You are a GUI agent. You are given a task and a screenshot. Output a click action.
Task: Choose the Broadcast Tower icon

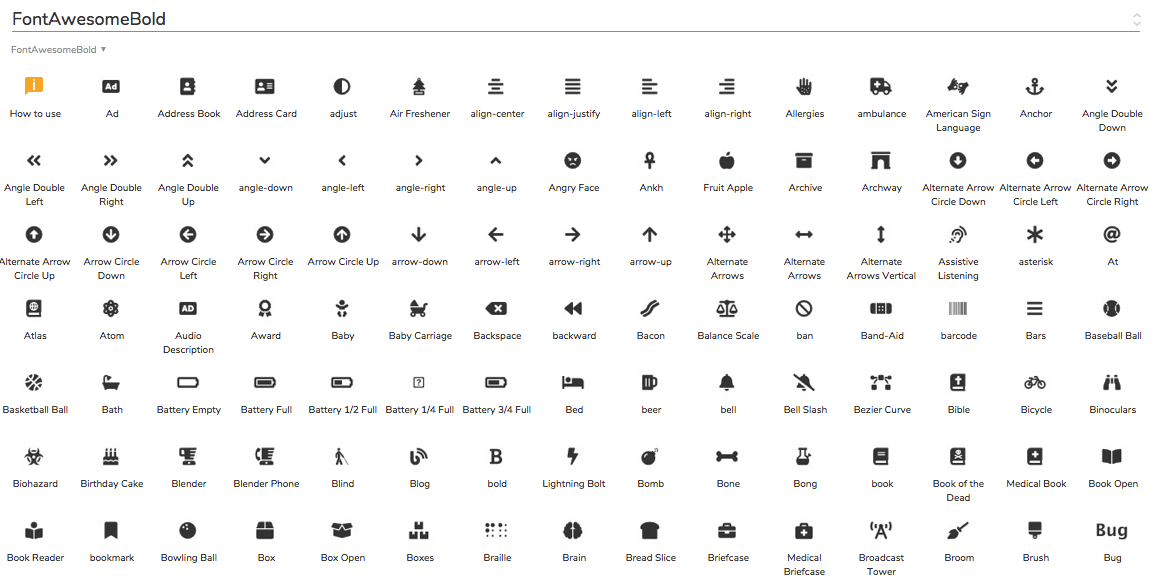tap(881, 531)
